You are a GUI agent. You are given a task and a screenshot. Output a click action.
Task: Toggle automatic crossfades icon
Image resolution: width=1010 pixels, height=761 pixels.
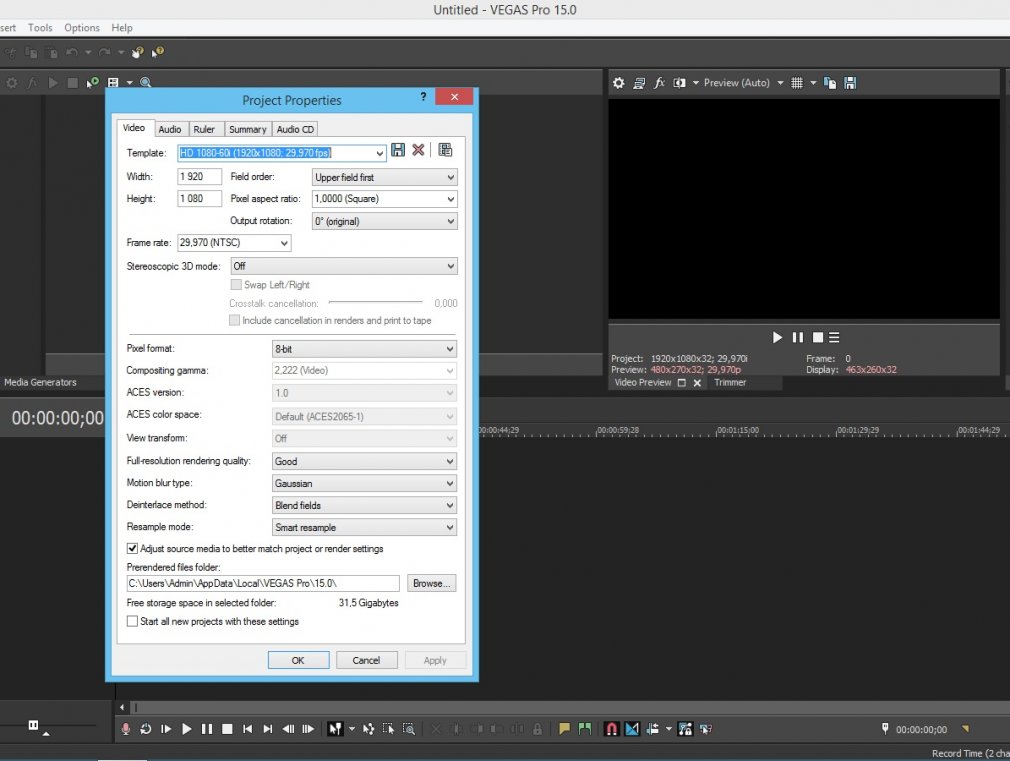pos(632,729)
